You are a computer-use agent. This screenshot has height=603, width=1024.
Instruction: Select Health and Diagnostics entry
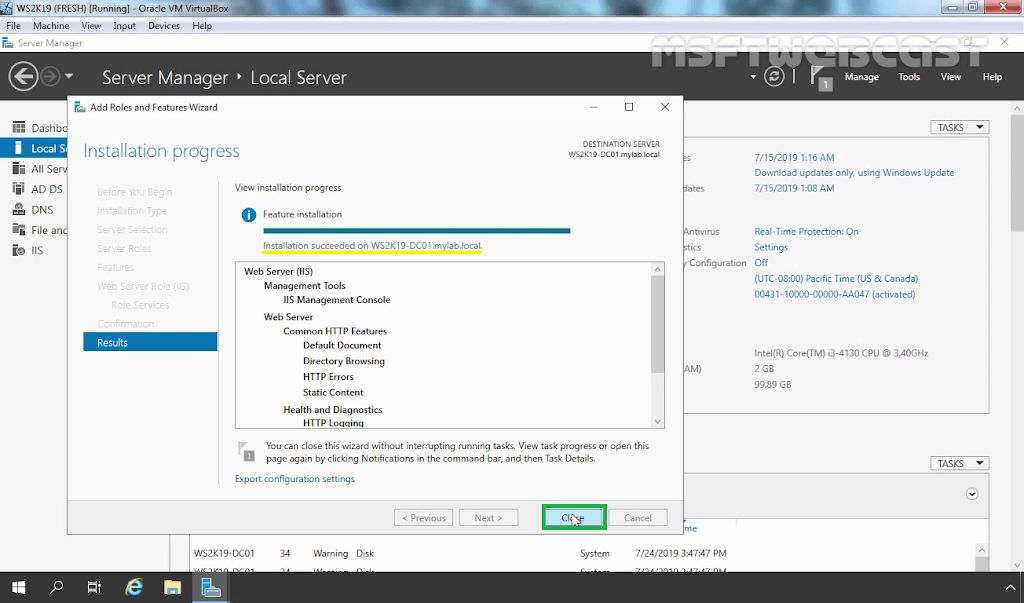pos(332,410)
